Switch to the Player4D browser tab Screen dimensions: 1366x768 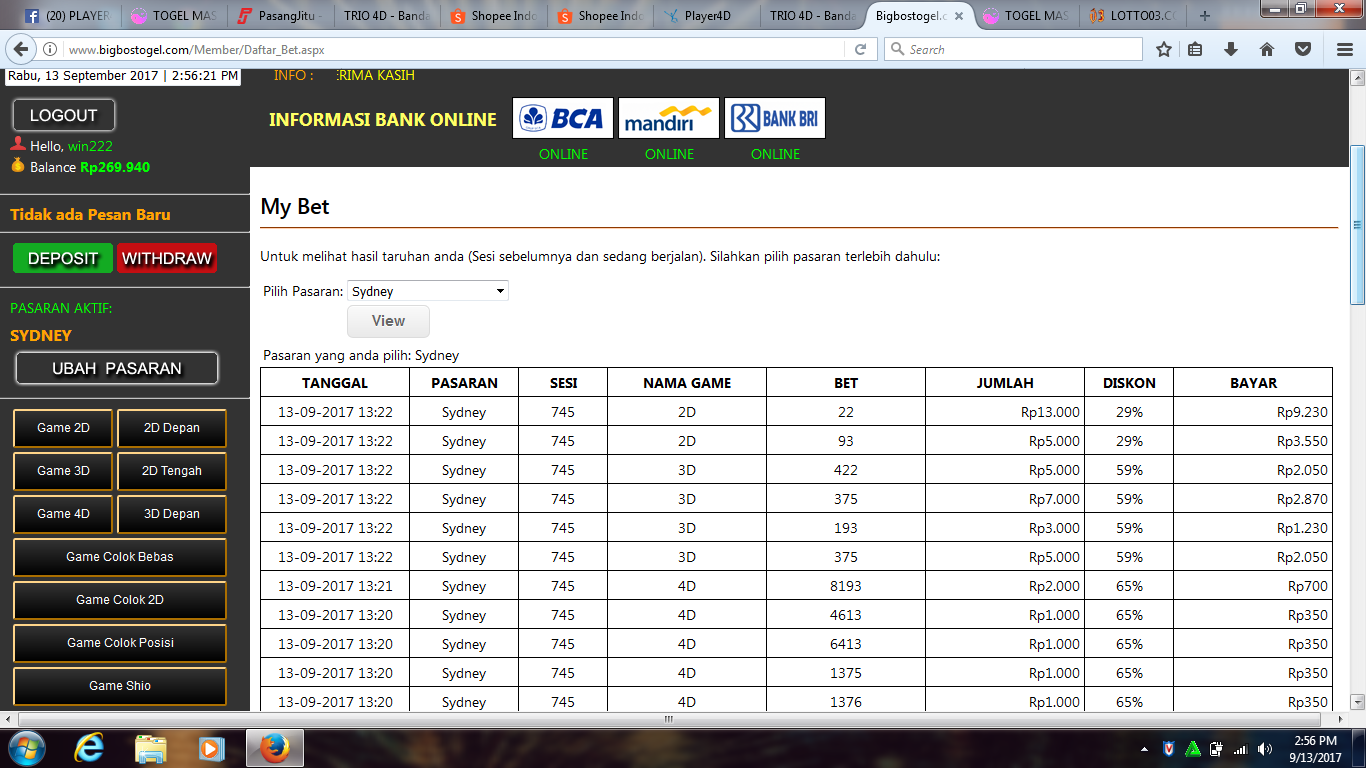click(706, 16)
